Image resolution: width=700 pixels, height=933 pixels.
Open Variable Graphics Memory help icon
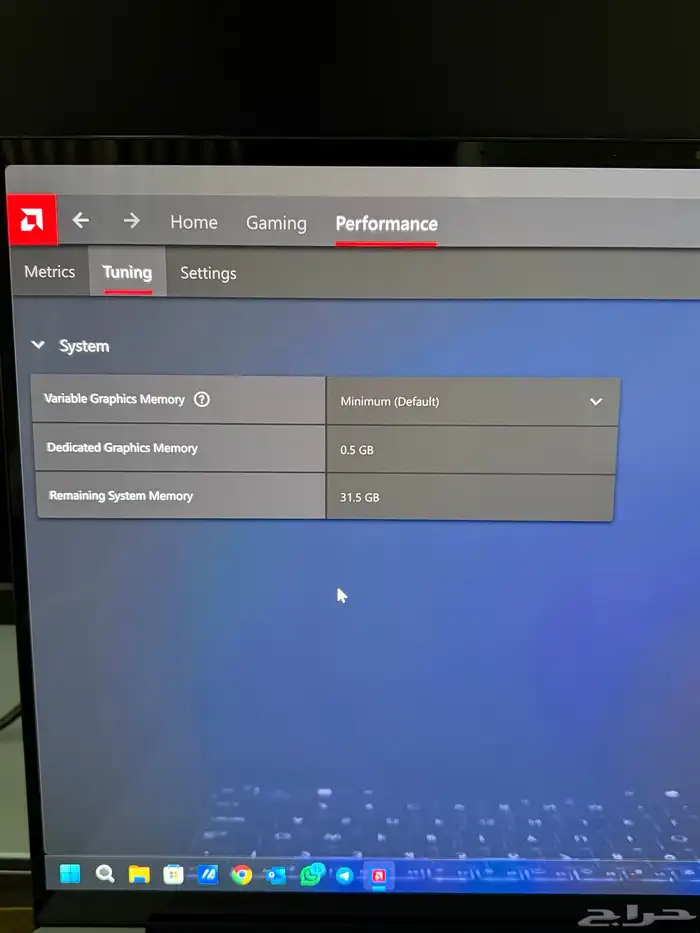click(202, 399)
